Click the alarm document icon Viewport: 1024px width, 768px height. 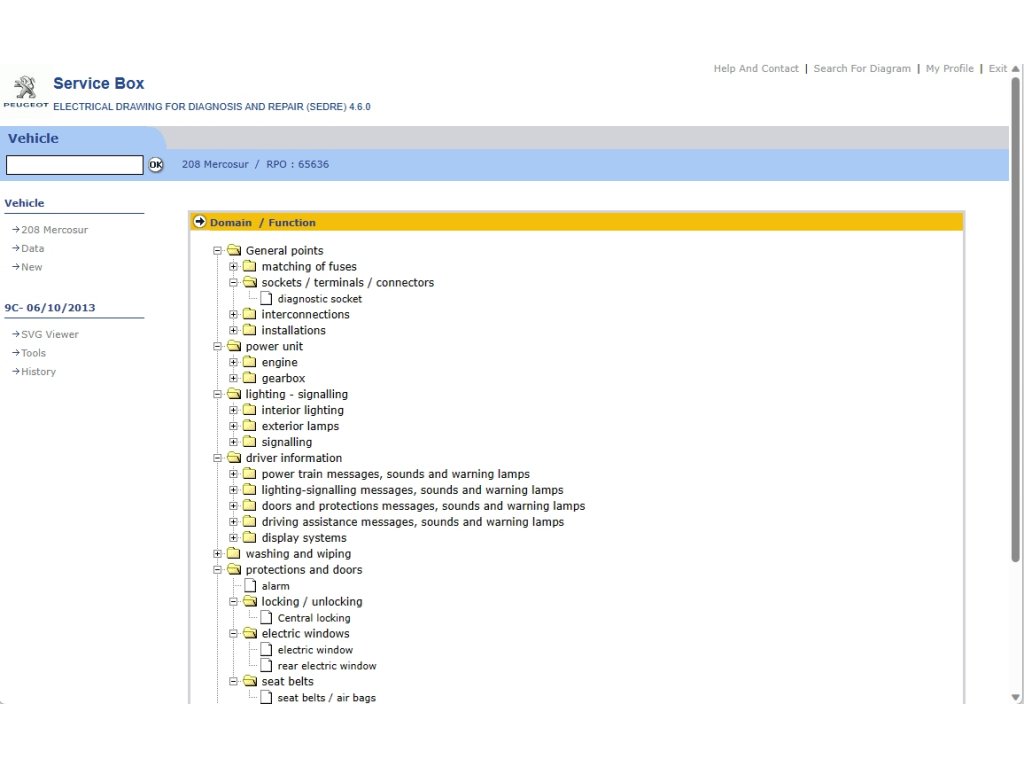pyautogui.click(x=250, y=586)
